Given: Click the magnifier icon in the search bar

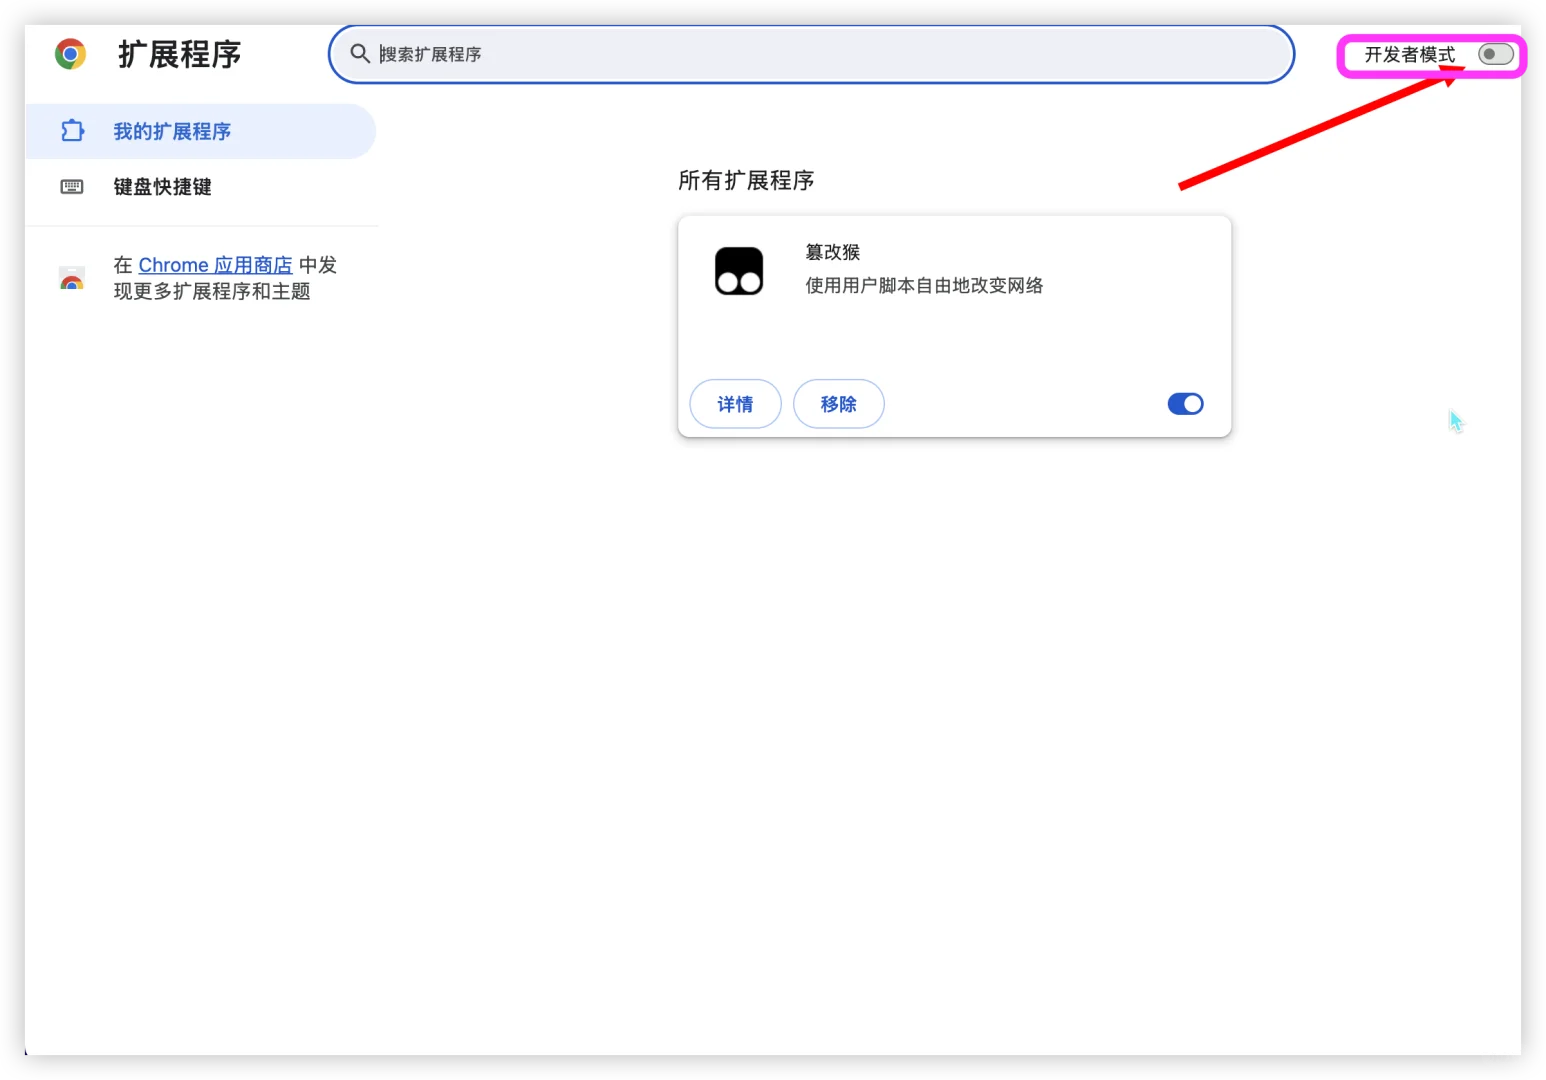Looking at the screenshot, I should coord(360,53).
